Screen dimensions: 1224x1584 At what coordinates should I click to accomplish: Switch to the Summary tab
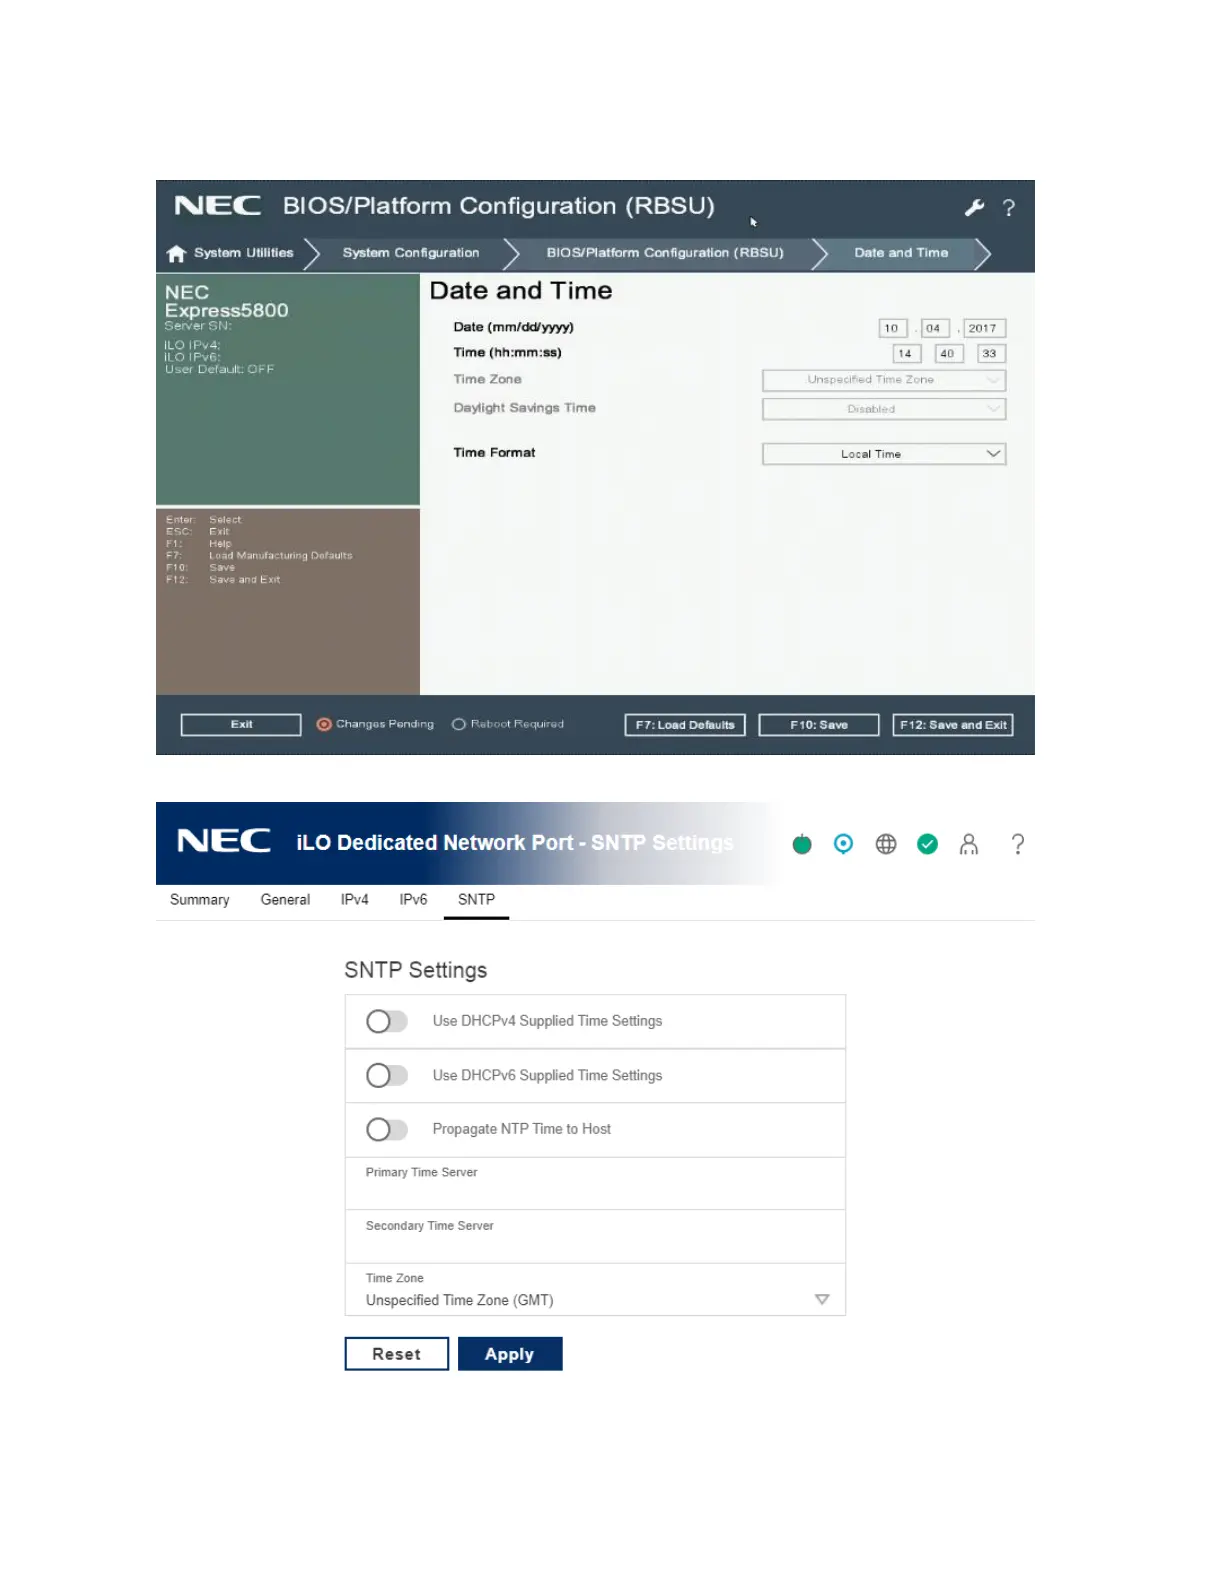click(x=200, y=900)
